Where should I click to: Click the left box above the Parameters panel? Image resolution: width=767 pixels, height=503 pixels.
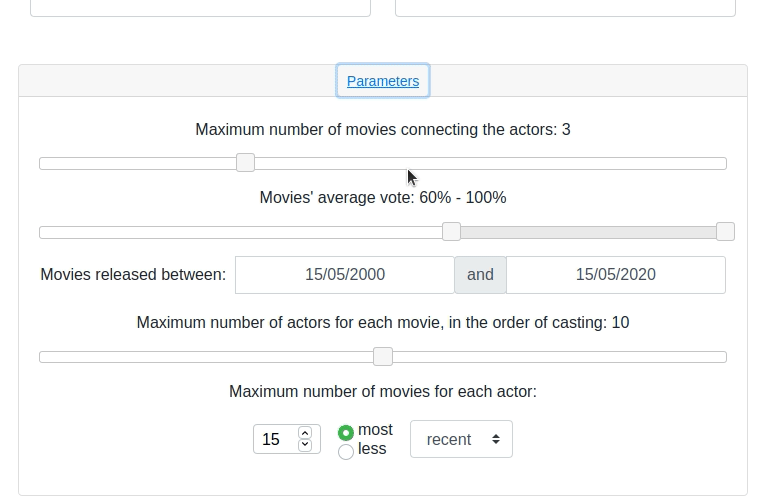click(200, 8)
